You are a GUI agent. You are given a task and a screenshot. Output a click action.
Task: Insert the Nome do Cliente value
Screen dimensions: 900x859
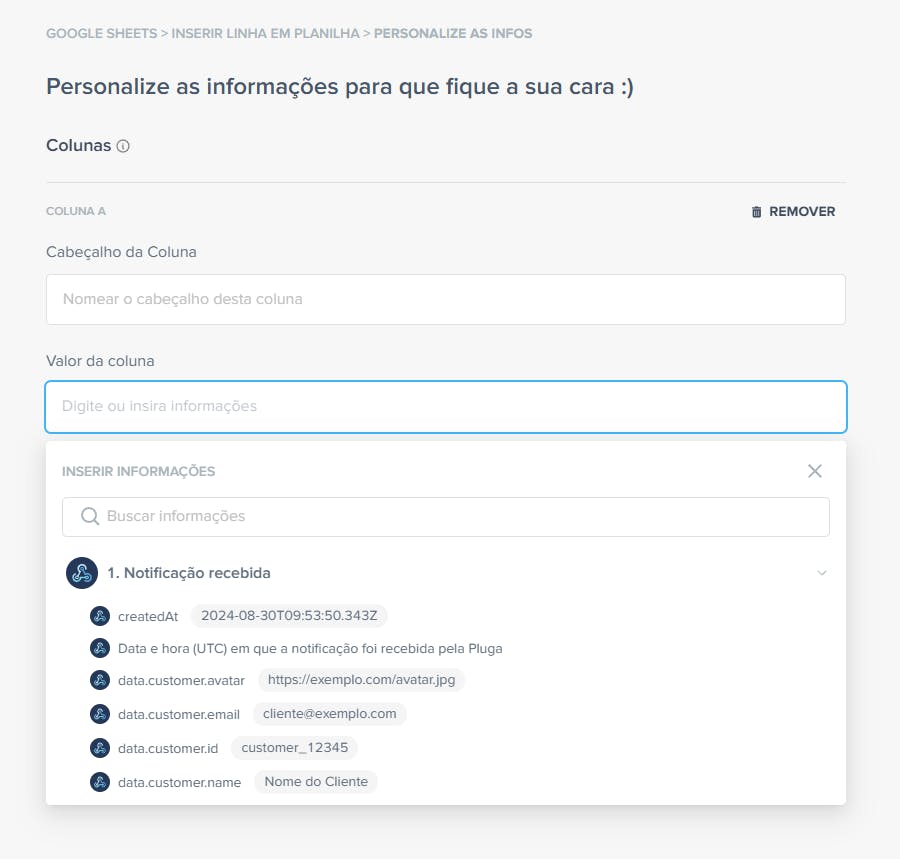pos(316,782)
